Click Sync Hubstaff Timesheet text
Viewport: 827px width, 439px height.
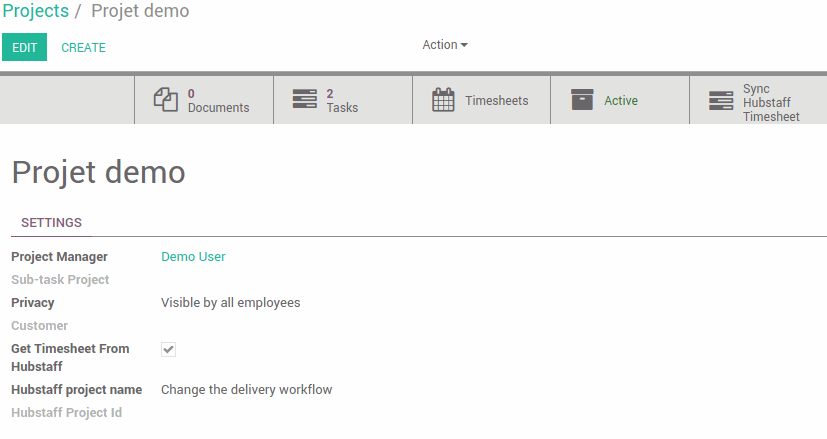[771, 102]
